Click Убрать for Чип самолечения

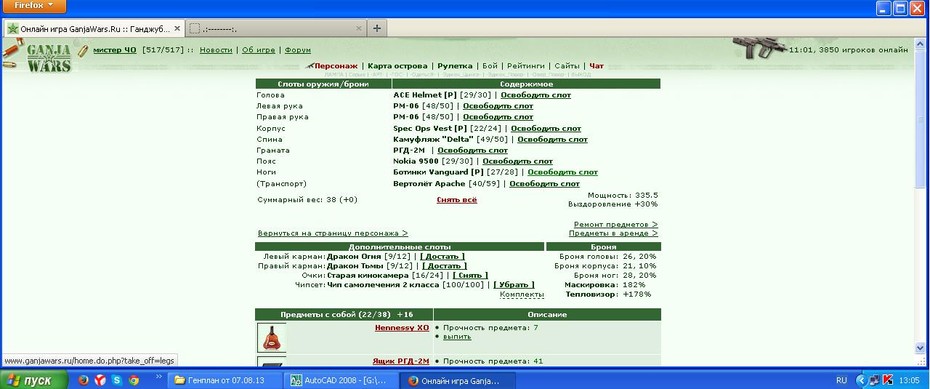tap(514, 285)
